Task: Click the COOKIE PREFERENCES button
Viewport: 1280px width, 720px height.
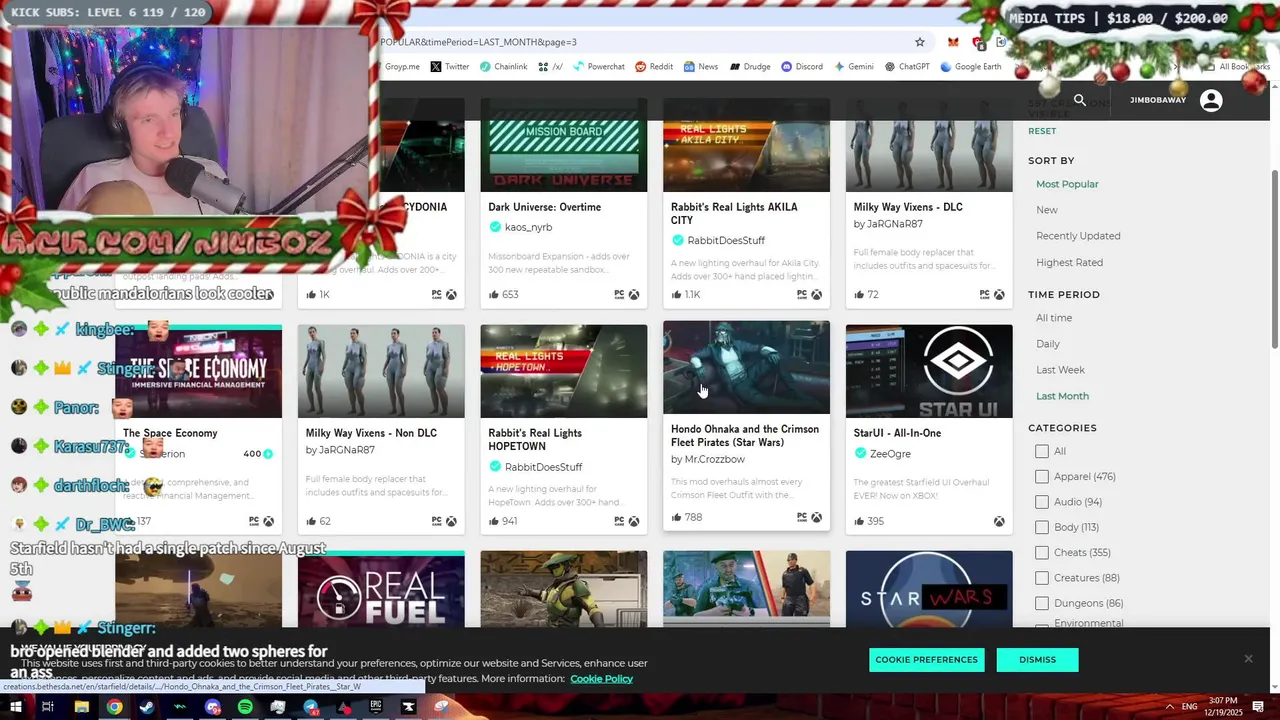Action: (x=927, y=660)
